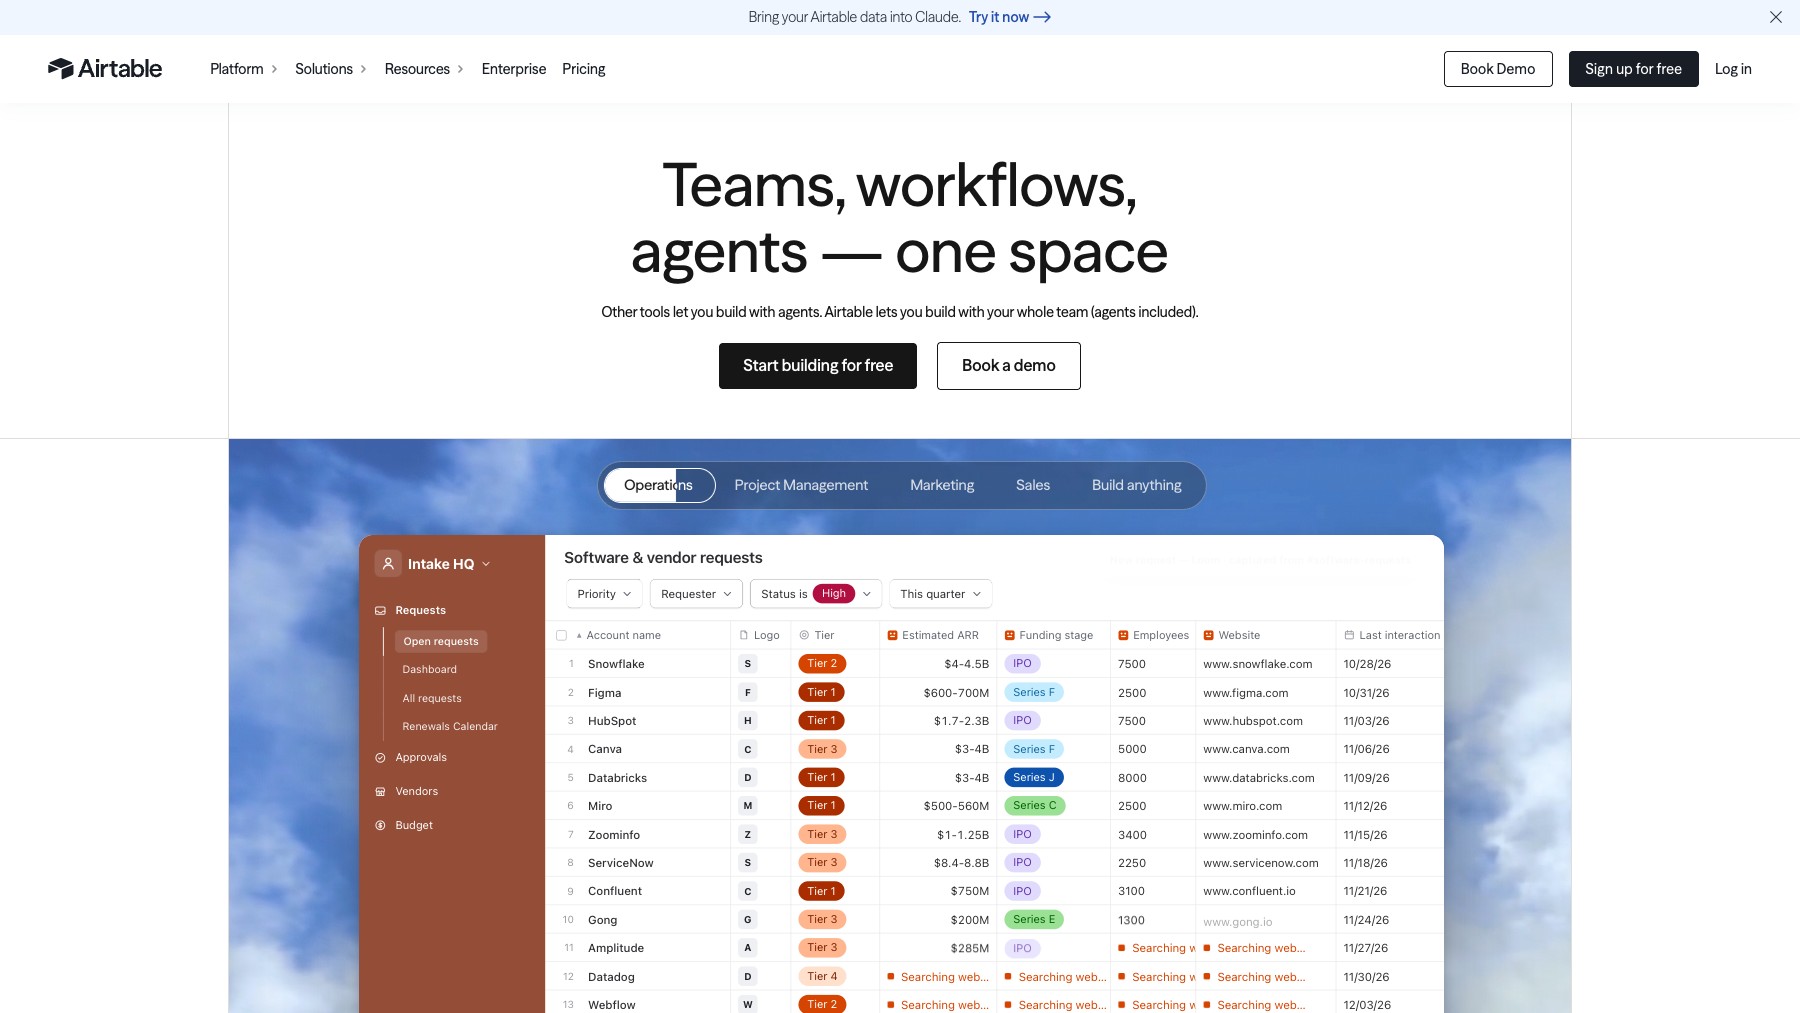1800x1013 pixels.
Task: Tick the select-all checkbox in table header
Action: pyautogui.click(x=562, y=635)
